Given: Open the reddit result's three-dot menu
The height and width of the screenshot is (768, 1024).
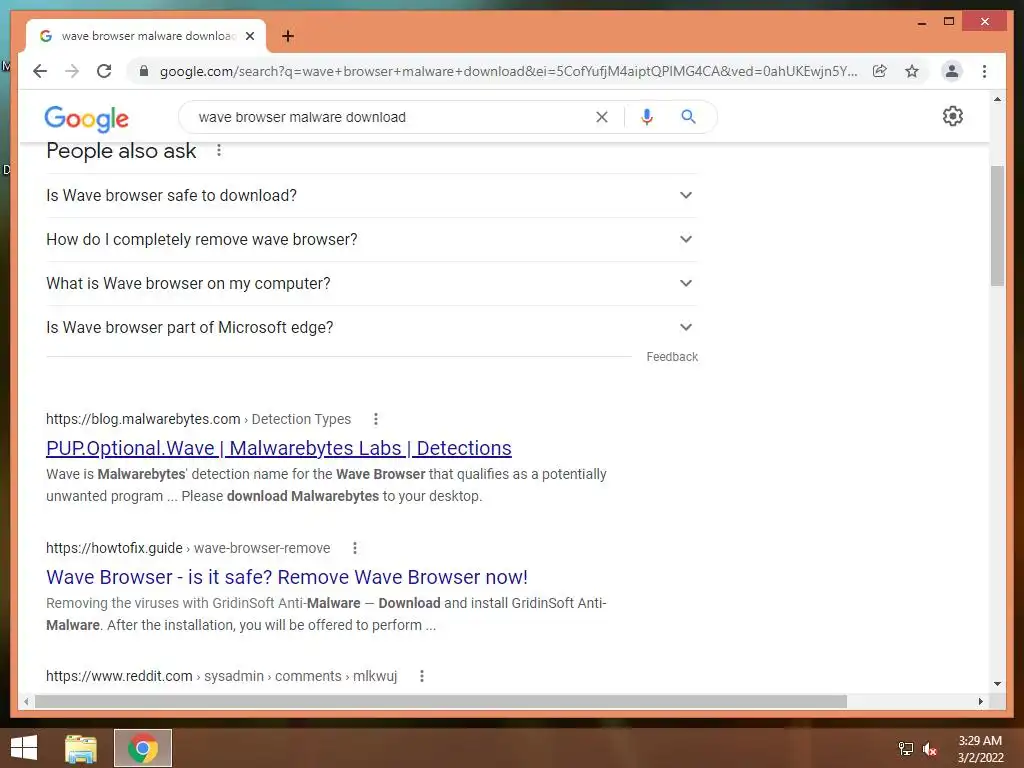Looking at the screenshot, I should (x=422, y=676).
